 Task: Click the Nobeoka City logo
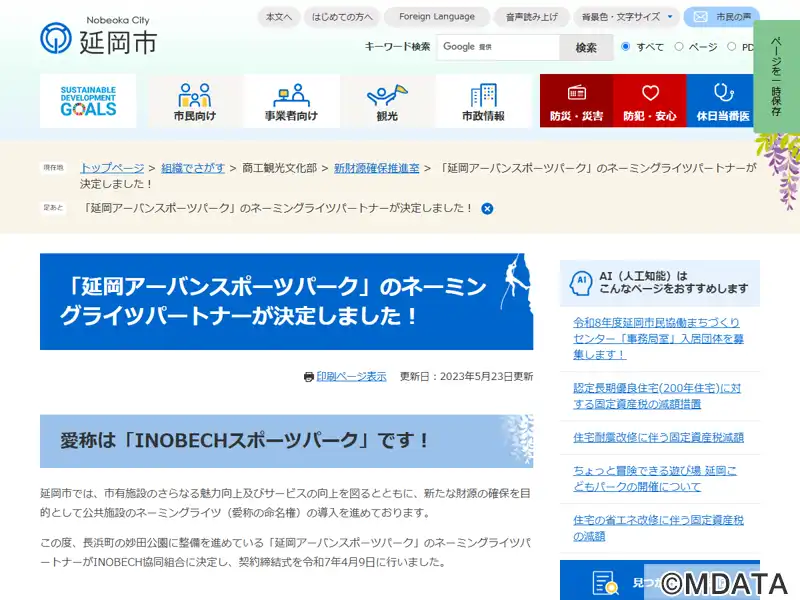tap(98, 35)
